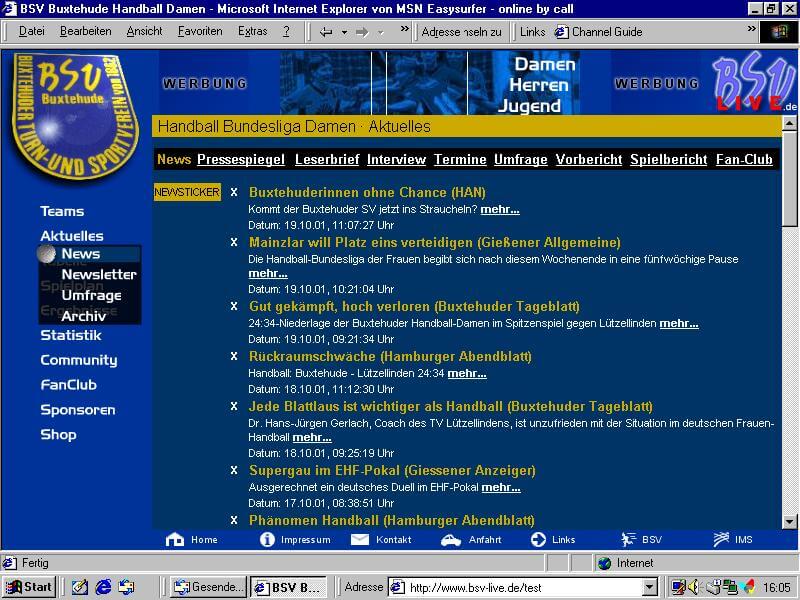Open the Forward button history dropdown arrow
This screenshot has height=600, width=800.
click(x=381, y=32)
